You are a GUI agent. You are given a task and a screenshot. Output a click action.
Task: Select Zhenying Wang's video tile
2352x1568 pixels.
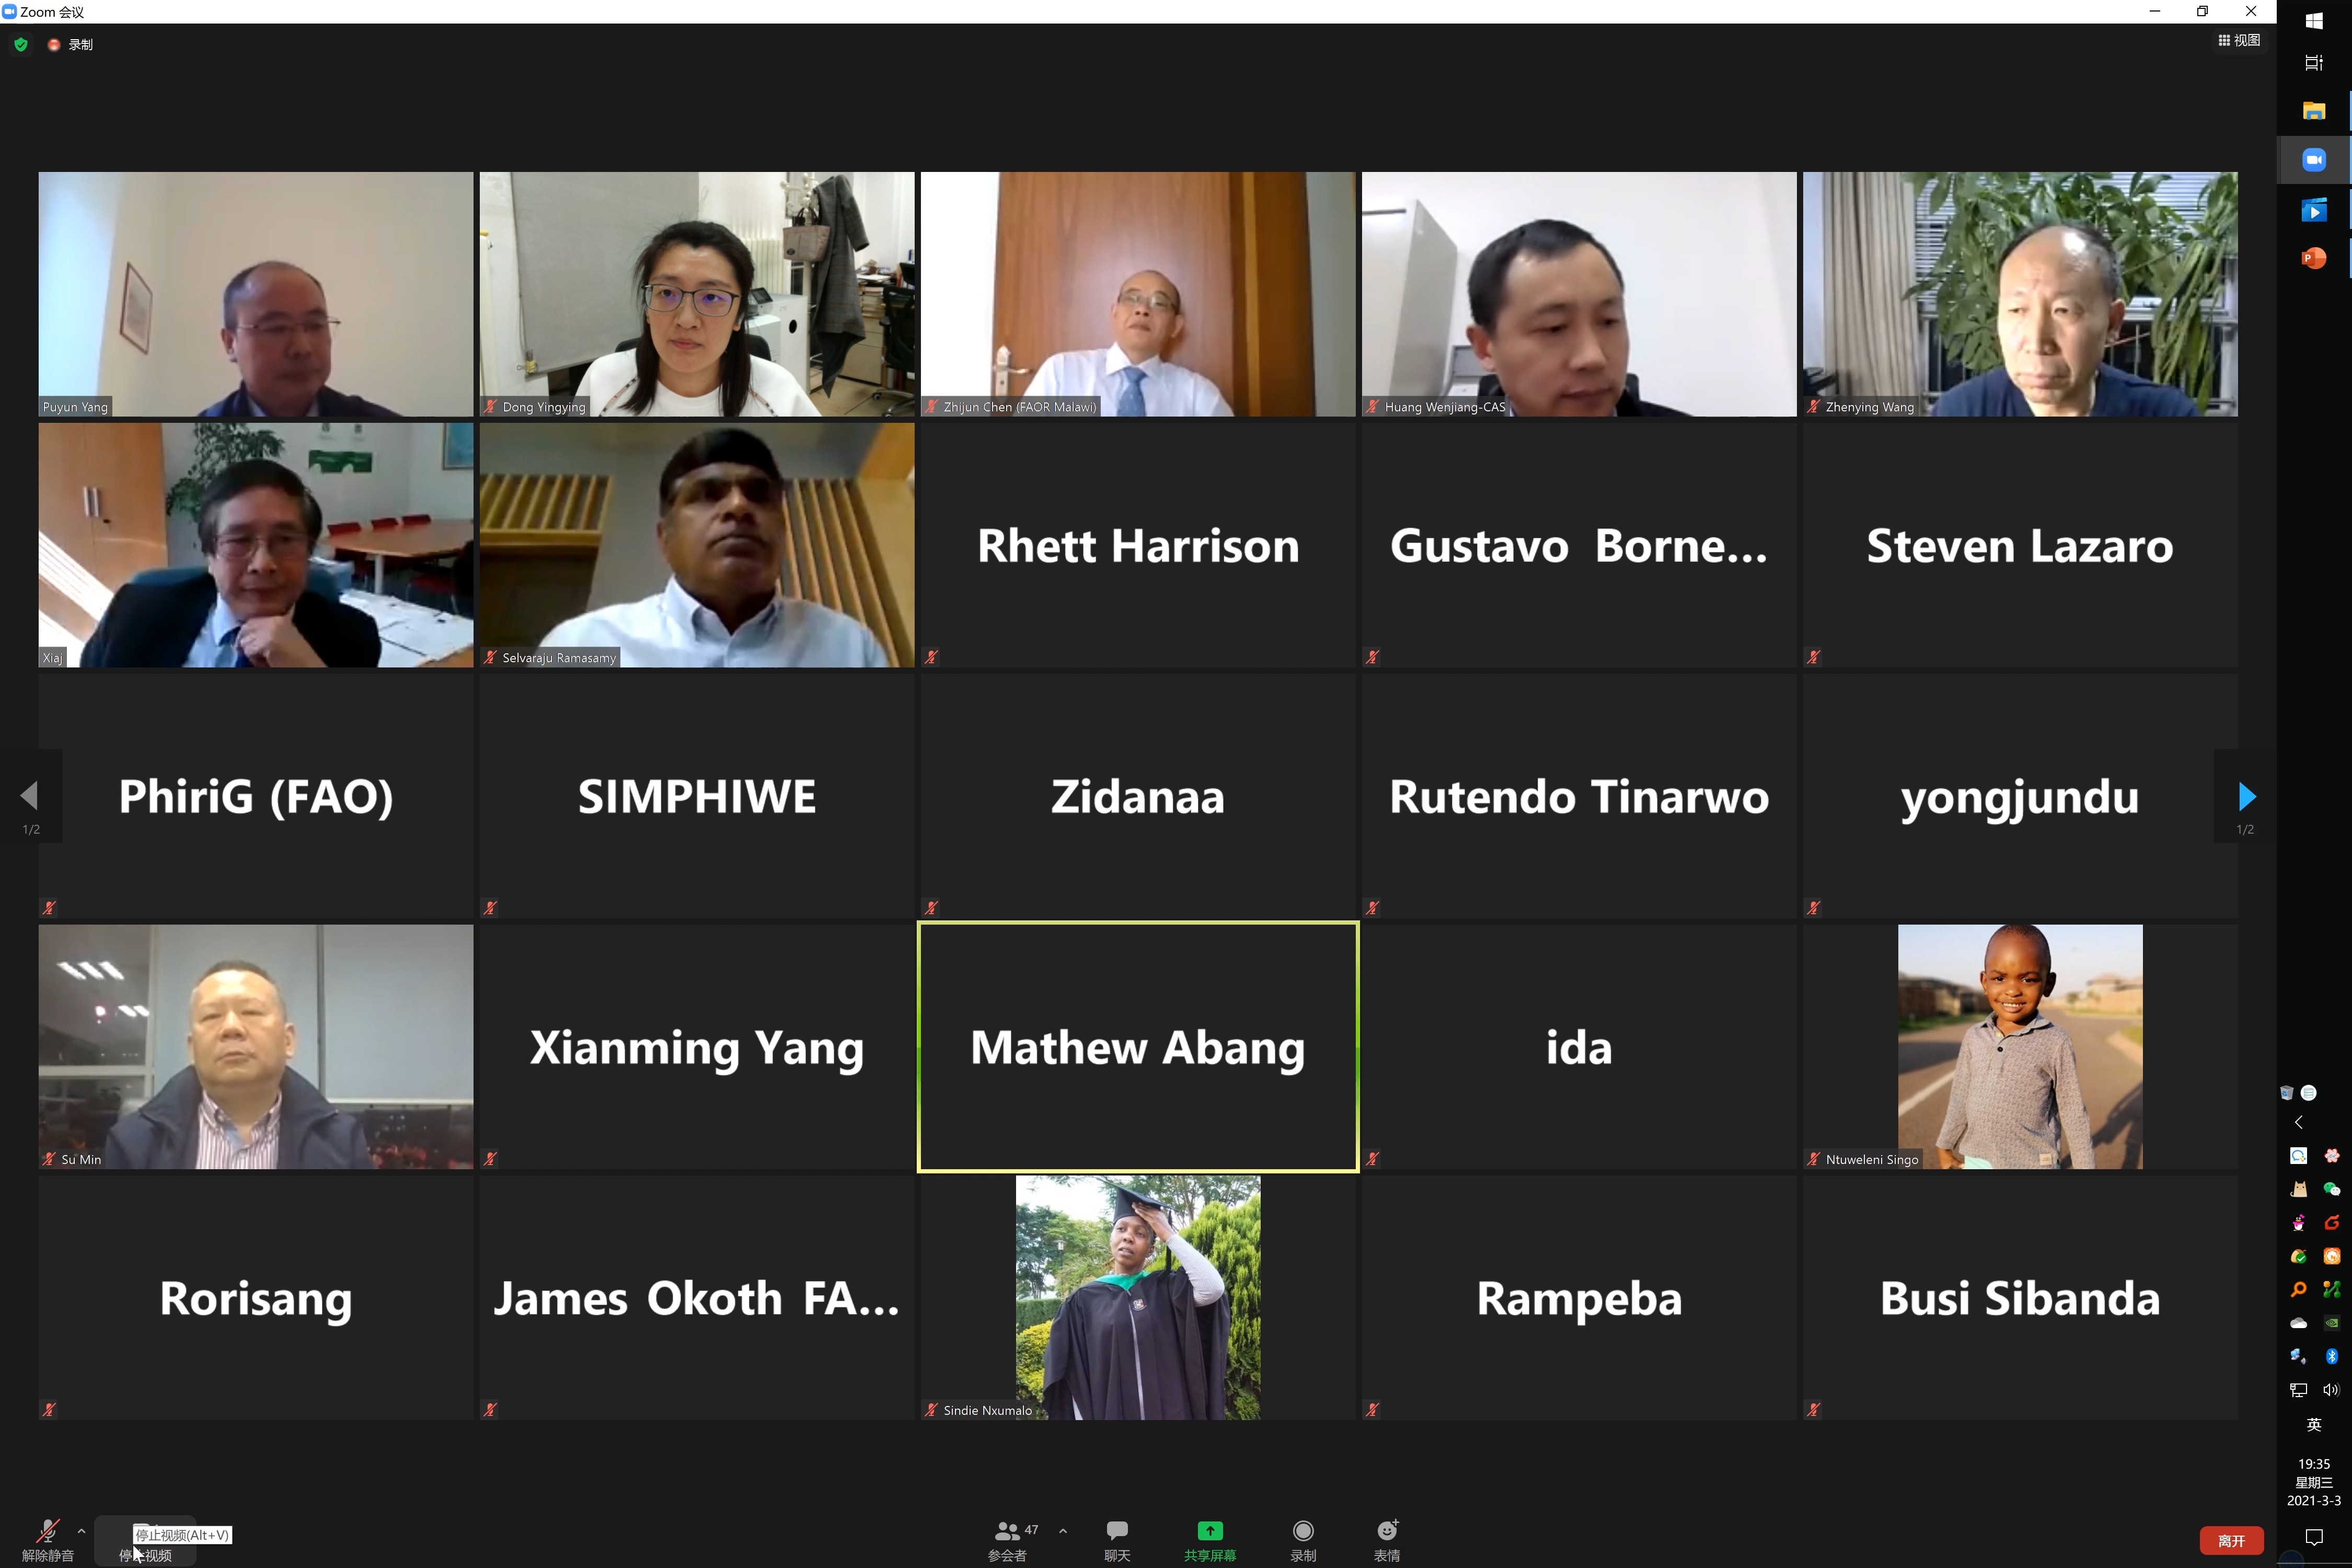[2020, 294]
